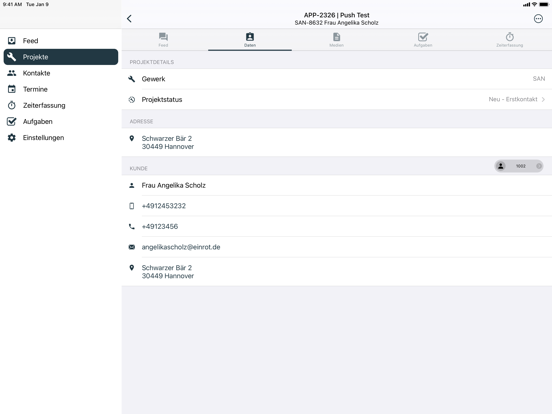This screenshot has height=414, width=552.
Task: Click the APP-2326 | Push Test title
Action: click(x=337, y=15)
